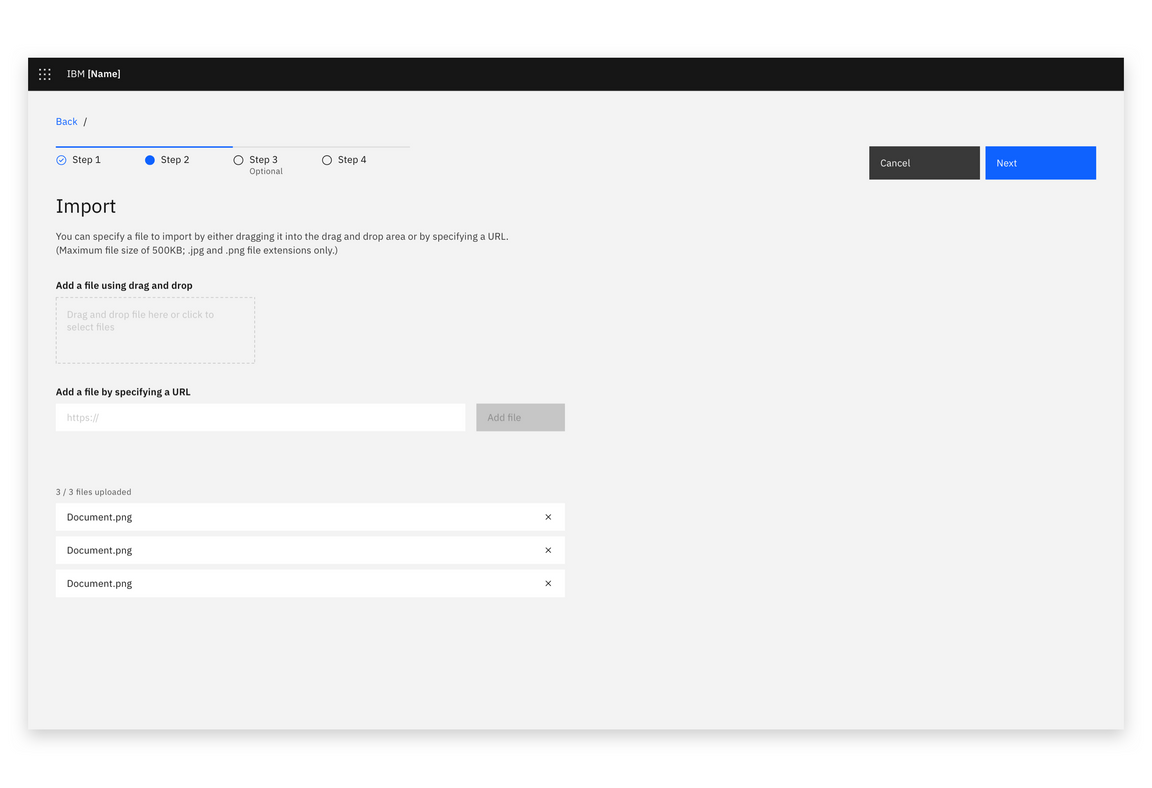Select the Step 3 optional radio indicator
This screenshot has width=1152, height=788.
click(x=238, y=159)
